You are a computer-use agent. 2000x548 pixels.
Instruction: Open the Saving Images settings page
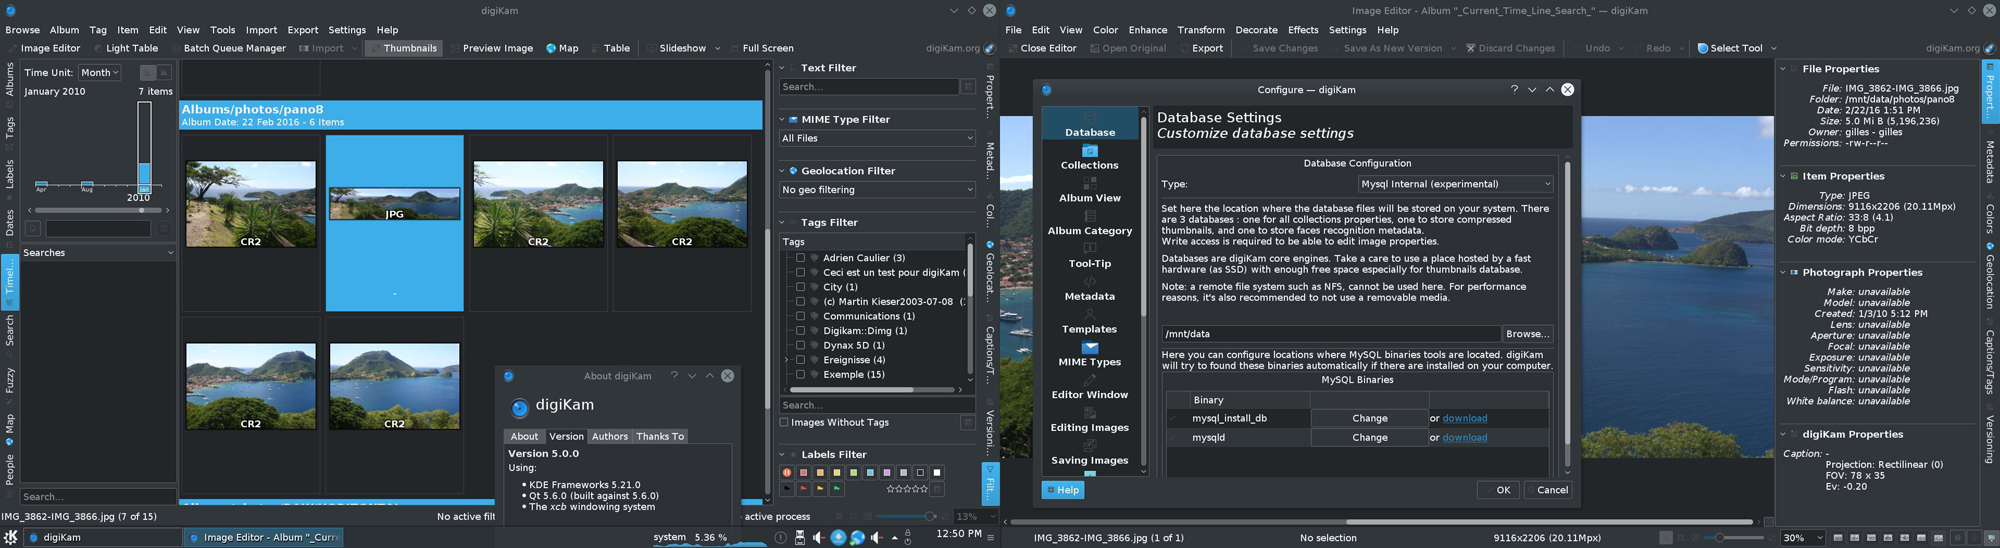click(x=1089, y=453)
